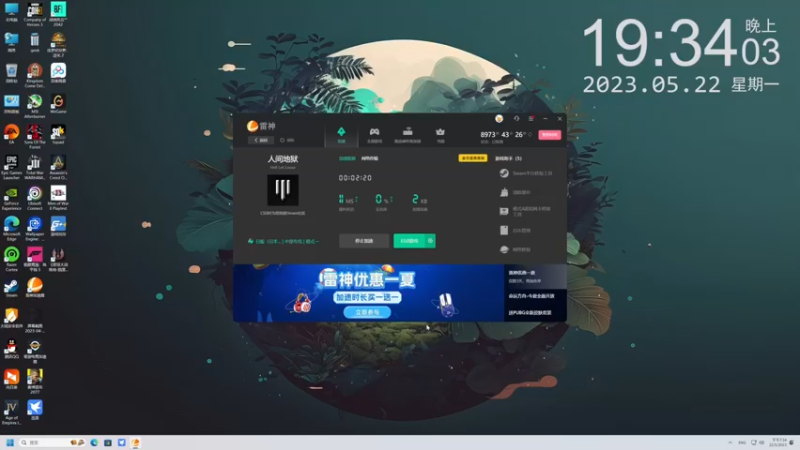Open the Windows Start menu

10,442
